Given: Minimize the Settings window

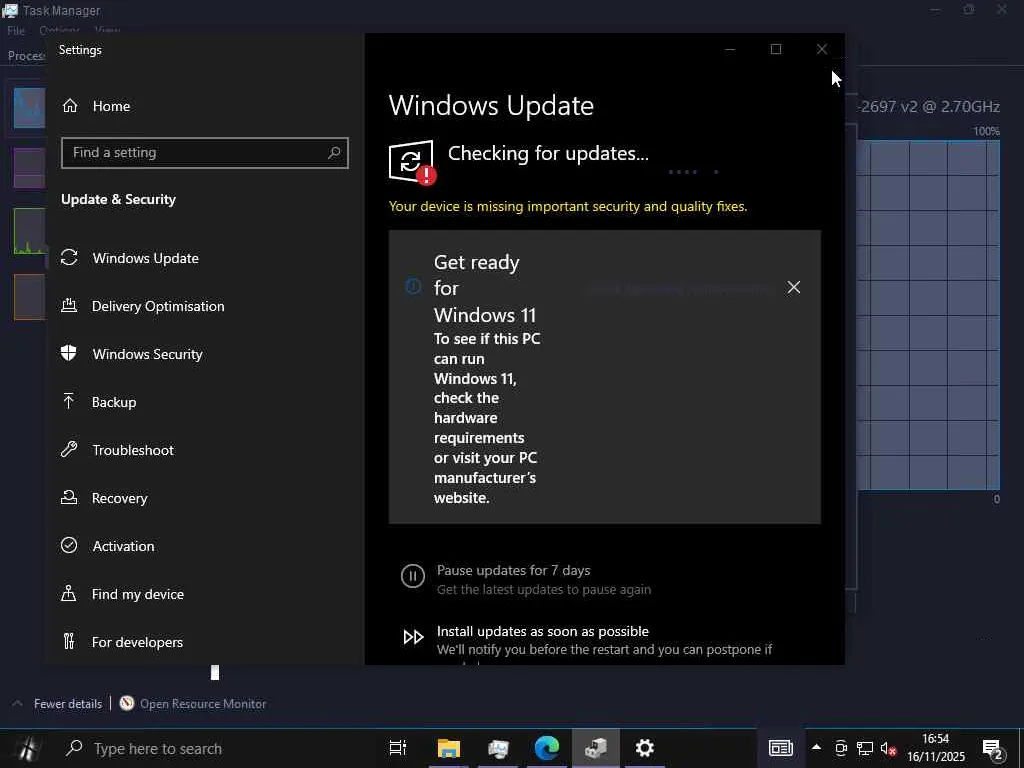Looking at the screenshot, I should point(730,49).
